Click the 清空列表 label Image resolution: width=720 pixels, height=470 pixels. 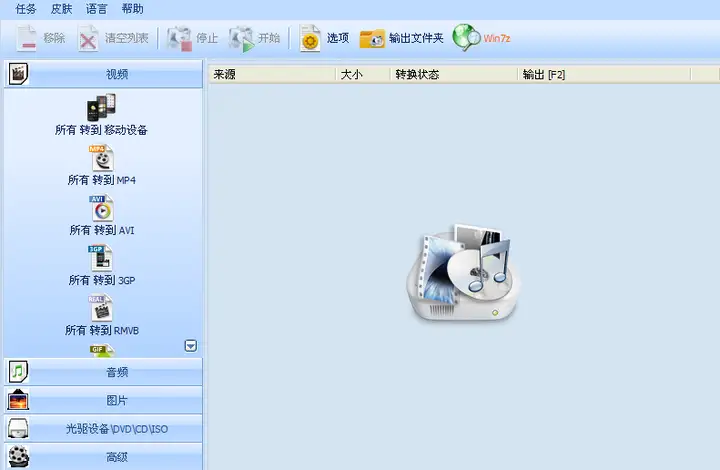coord(127,38)
